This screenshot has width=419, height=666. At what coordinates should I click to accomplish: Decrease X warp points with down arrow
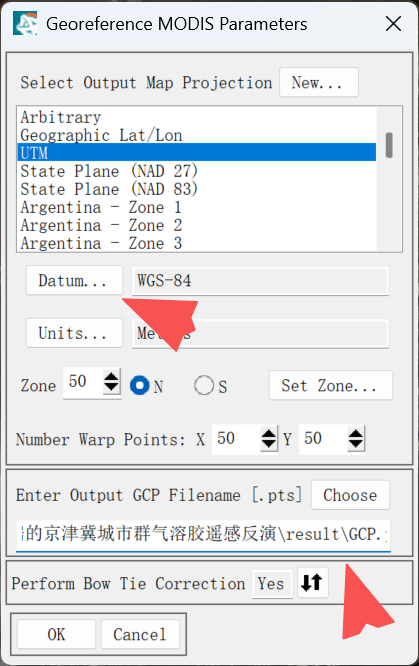coord(269,444)
